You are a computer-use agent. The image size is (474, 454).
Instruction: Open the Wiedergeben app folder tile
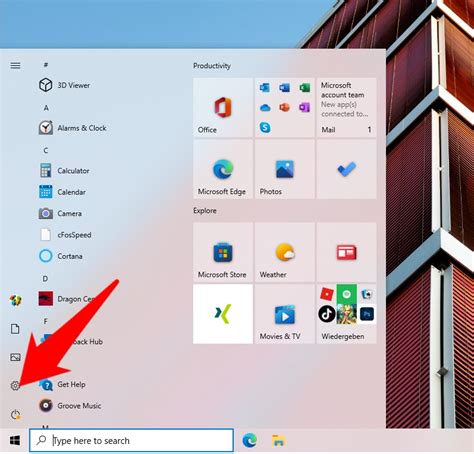[x=347, y=314]
